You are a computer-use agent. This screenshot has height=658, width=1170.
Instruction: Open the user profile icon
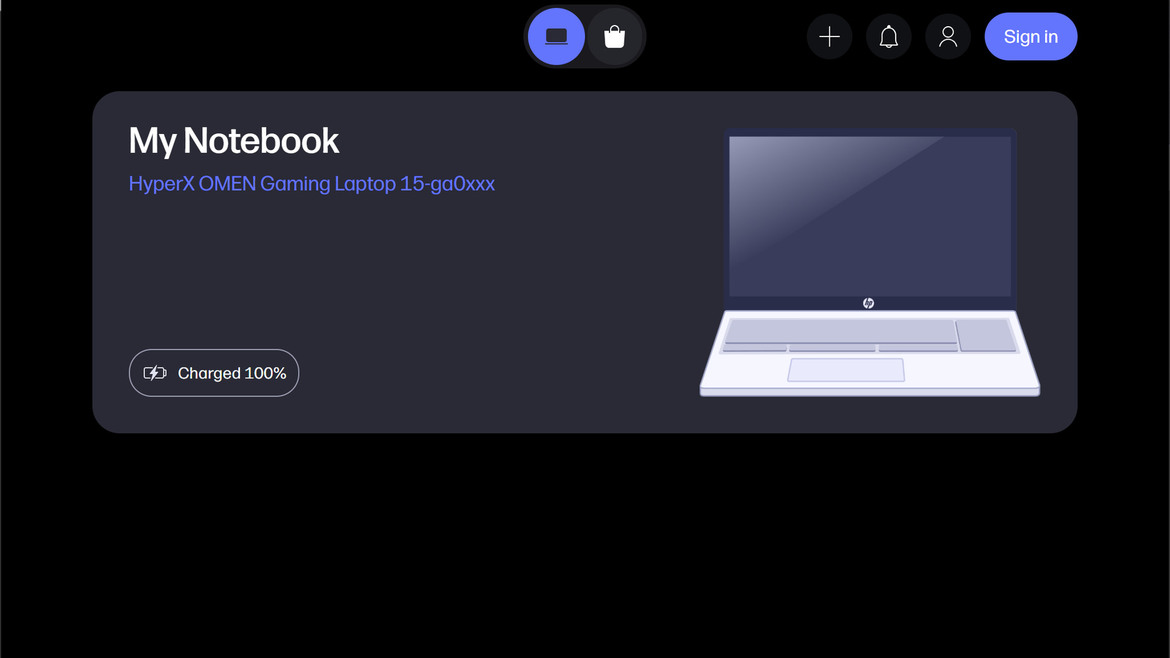[948, 37]
